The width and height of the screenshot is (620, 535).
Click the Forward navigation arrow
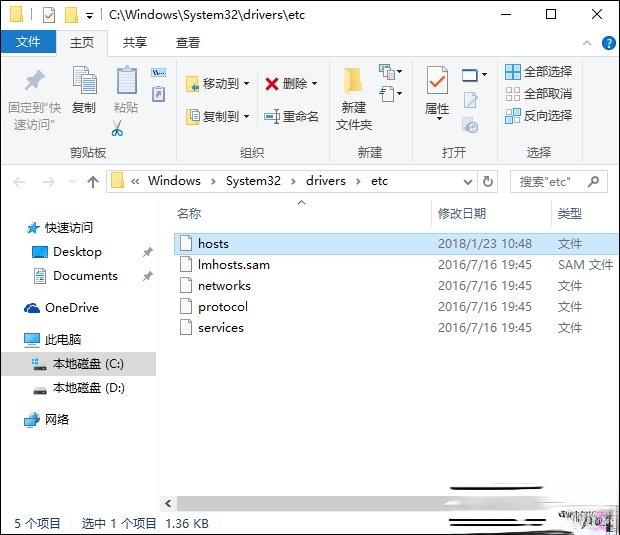tap(48, 182)
